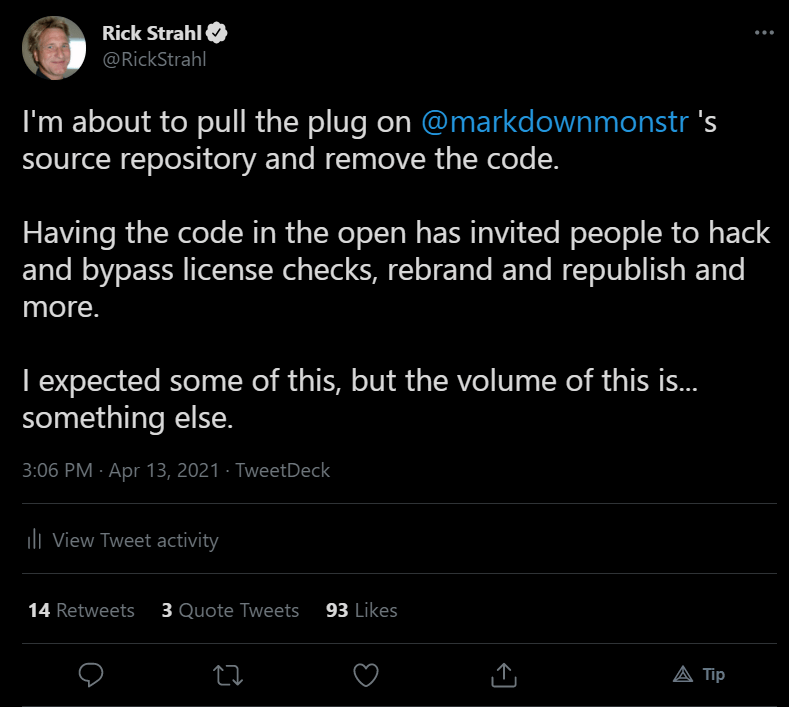Click the Tip label text
Screen dimensions: 789x707
(x=714, y=674)
